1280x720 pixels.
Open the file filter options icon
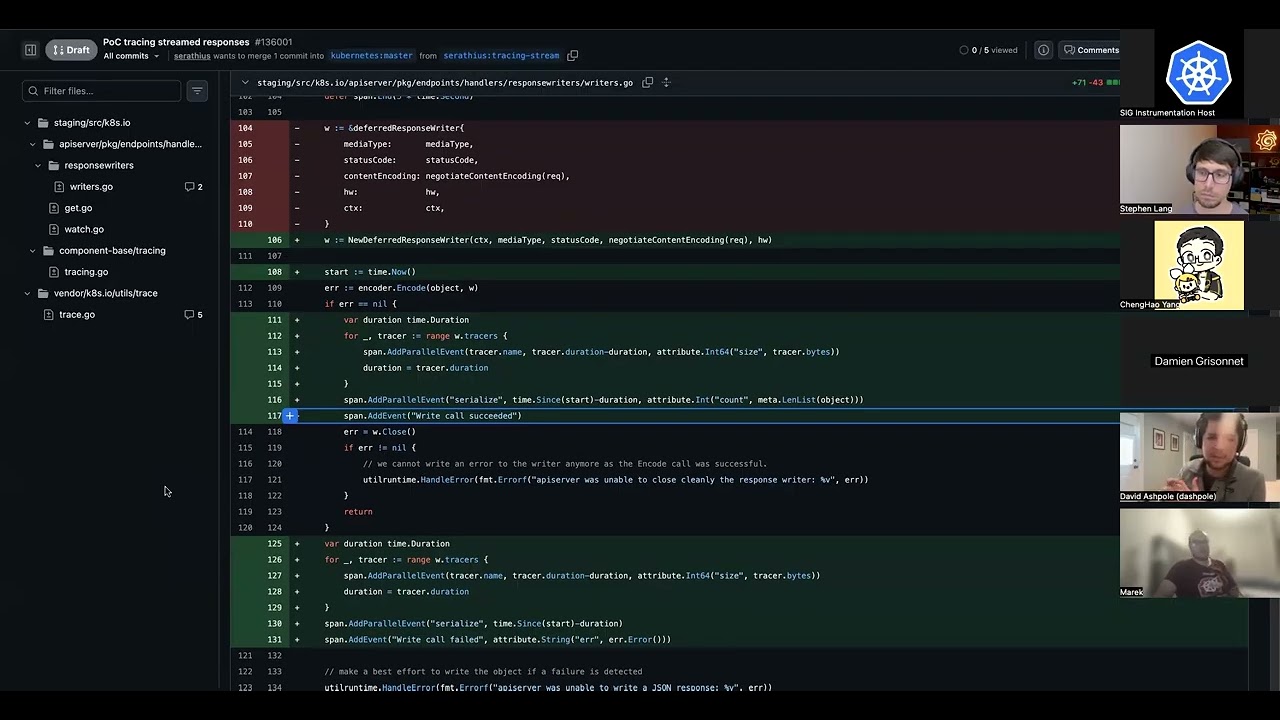click(197, 91)
